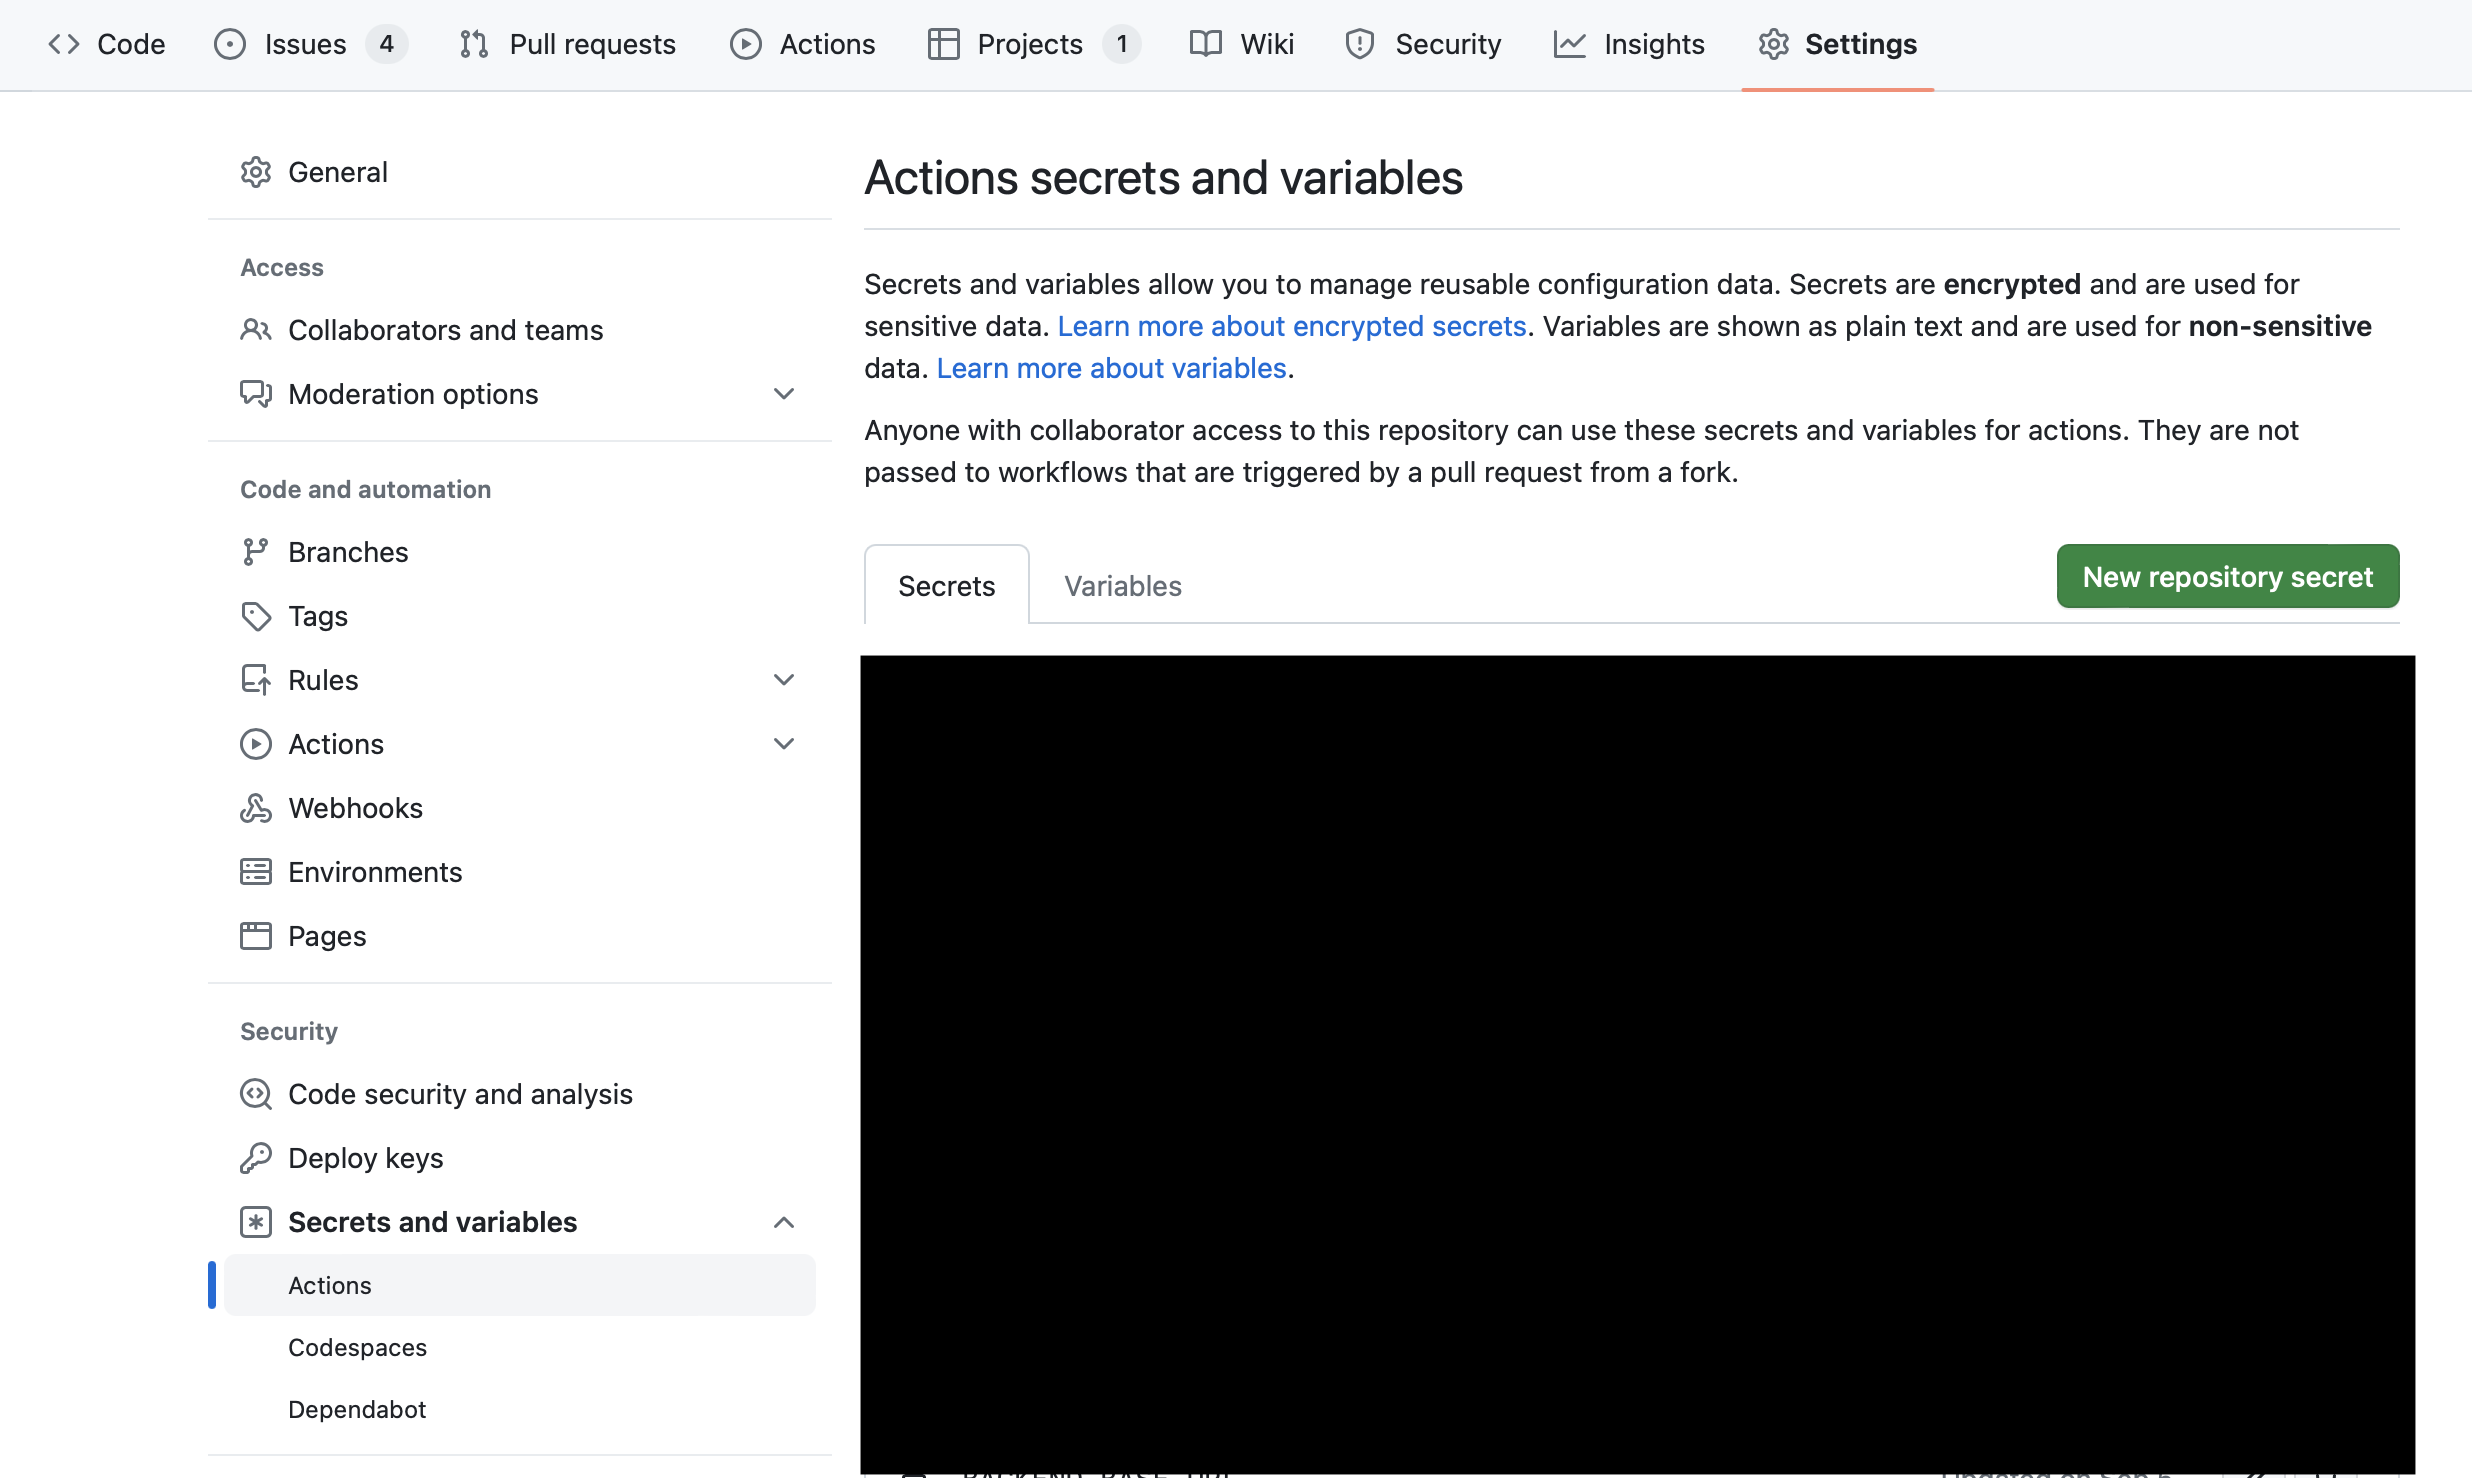Select Codespaces under Secrets and variables
This screenshot has height=1478, width=2472.
click(520, 1347)
